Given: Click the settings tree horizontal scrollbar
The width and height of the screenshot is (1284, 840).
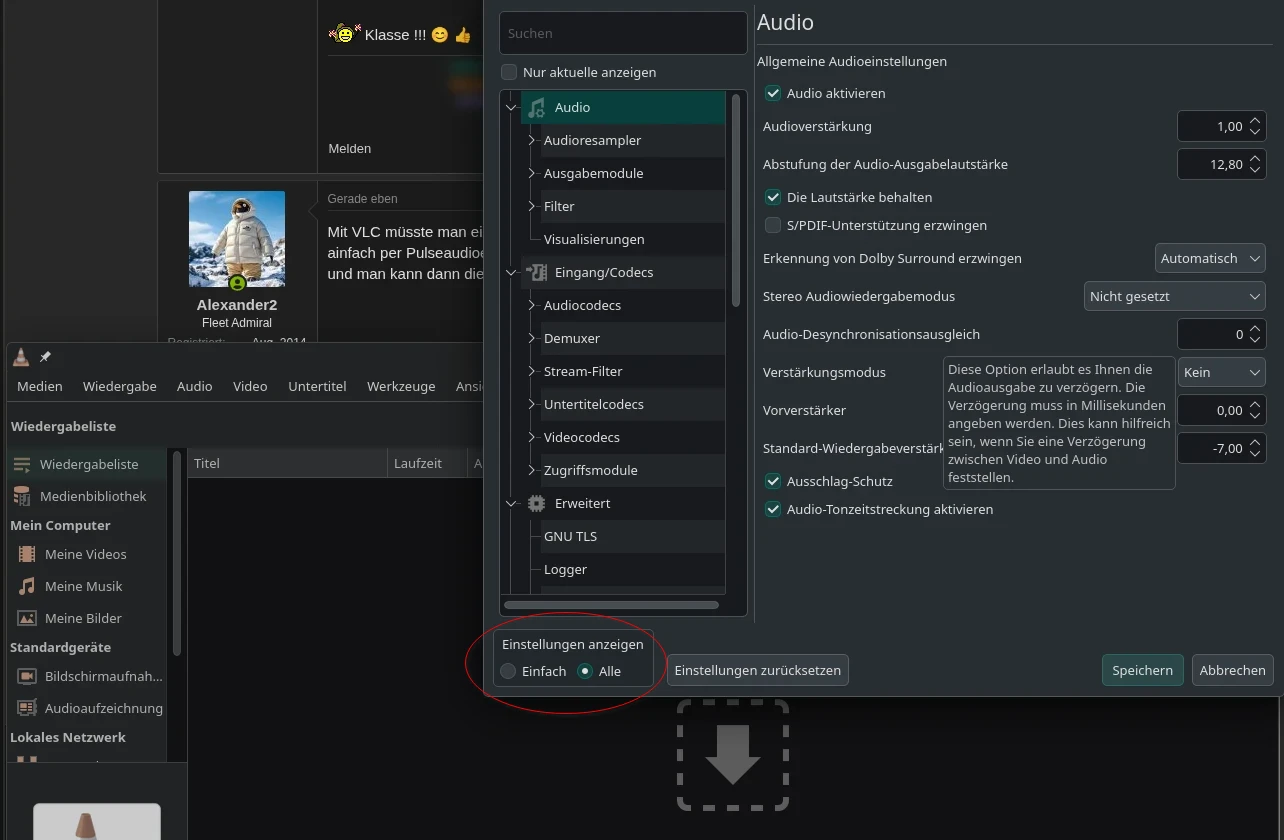Looking at the screenshot, I should (x=611, y=605).
